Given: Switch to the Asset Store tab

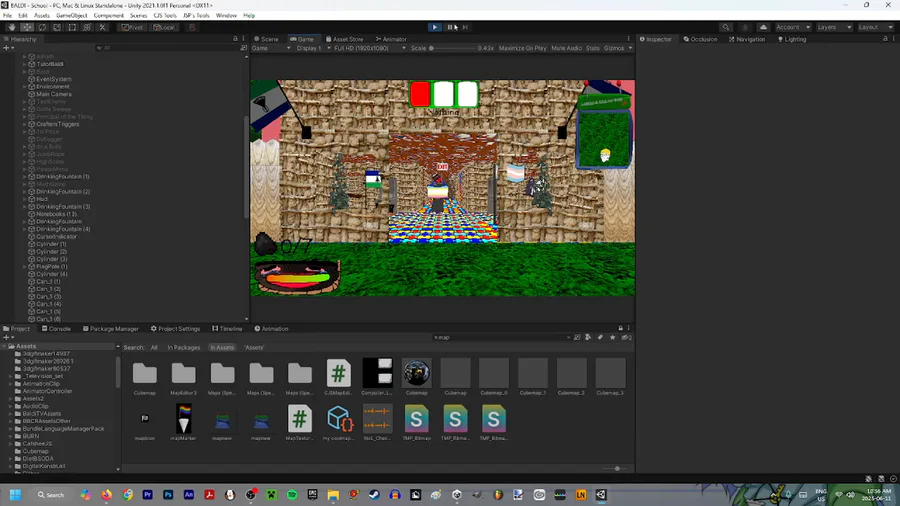Looking at the screenshot, I should pos(344,39).
